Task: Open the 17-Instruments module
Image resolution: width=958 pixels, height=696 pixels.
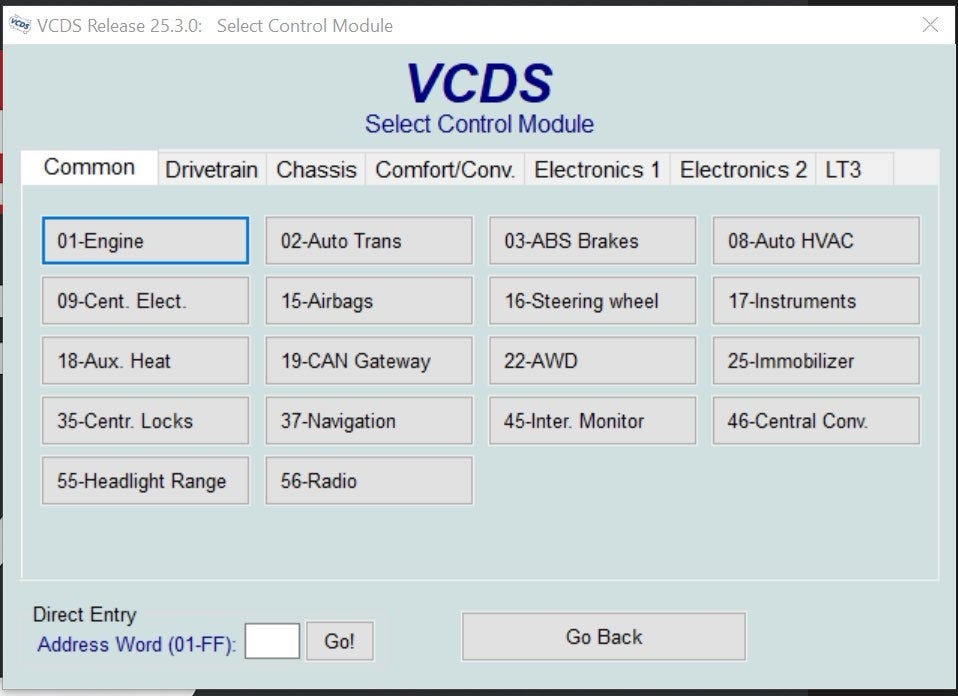Action: pos(816,300)
